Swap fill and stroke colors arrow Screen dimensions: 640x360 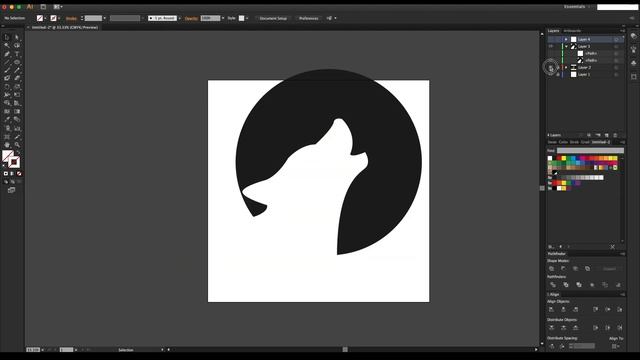[18, 152]
